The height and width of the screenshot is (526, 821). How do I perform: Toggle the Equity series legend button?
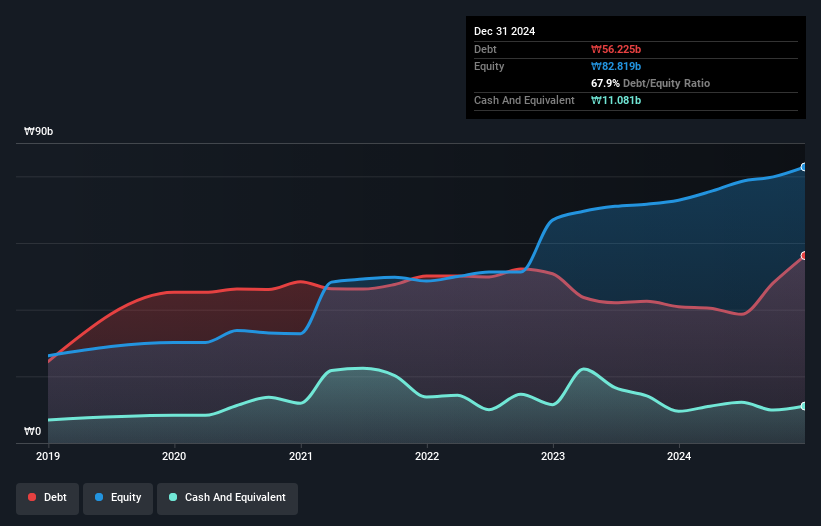118,498
